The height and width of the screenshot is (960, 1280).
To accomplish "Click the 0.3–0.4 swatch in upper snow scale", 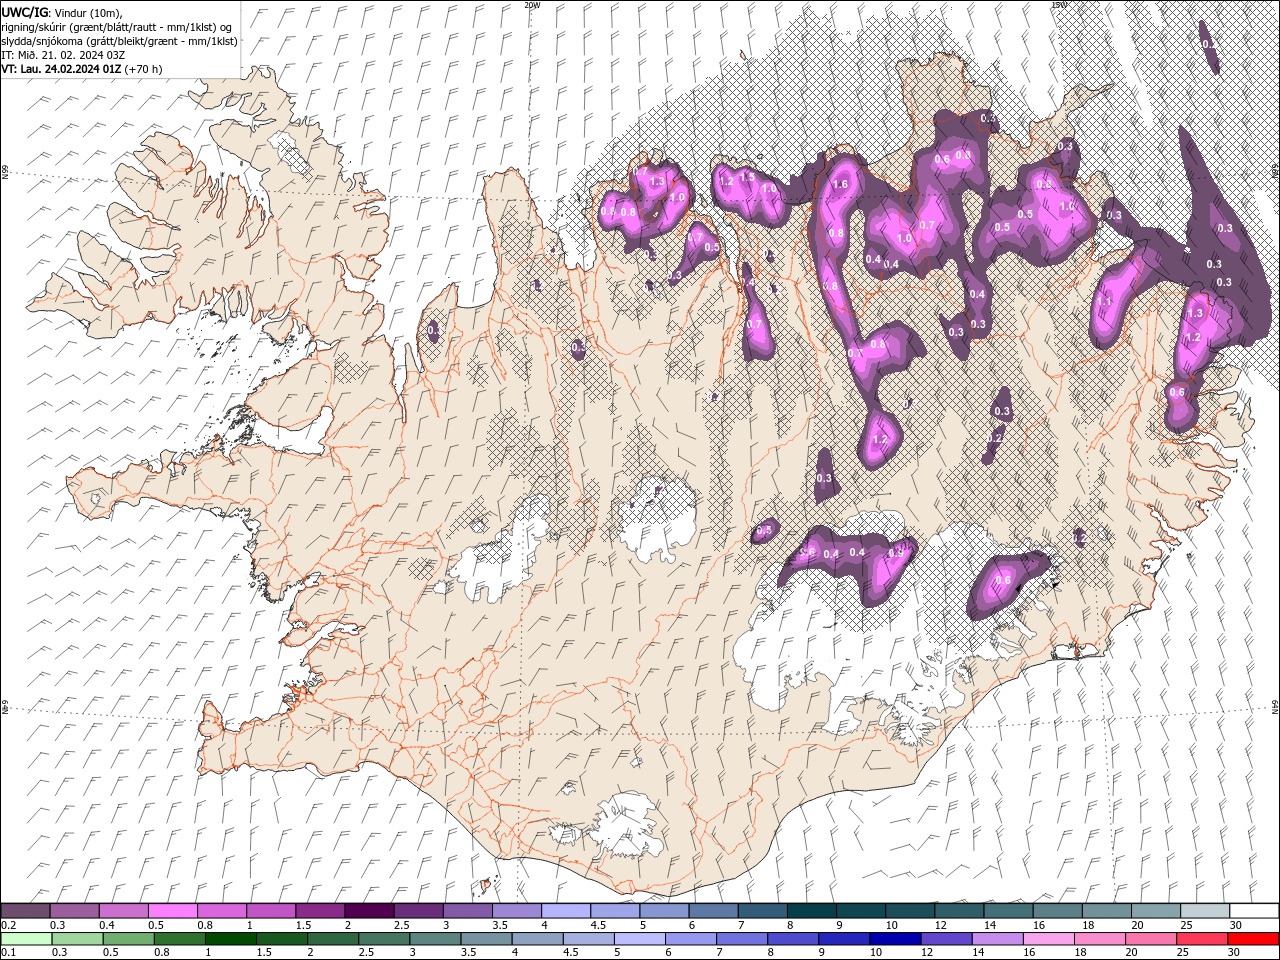I will point(75,911).
